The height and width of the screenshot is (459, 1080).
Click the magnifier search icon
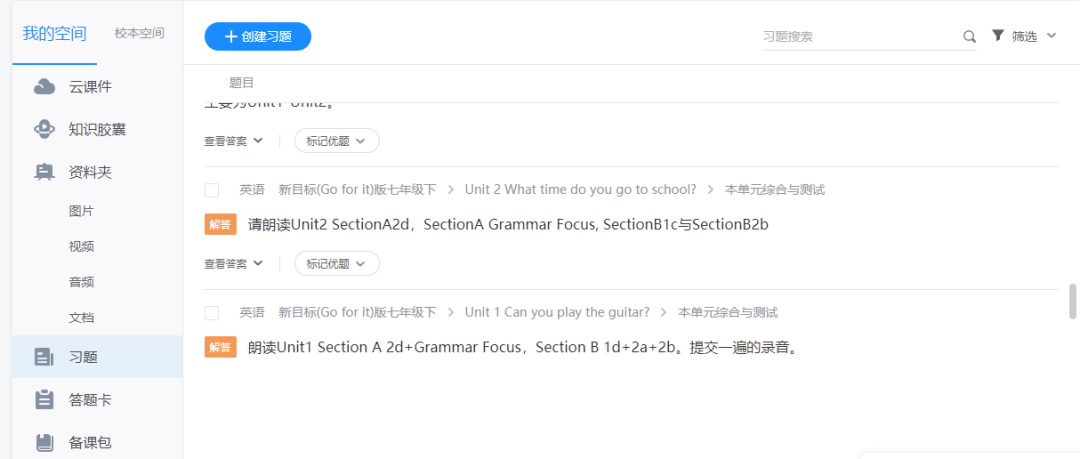[969, 37]
